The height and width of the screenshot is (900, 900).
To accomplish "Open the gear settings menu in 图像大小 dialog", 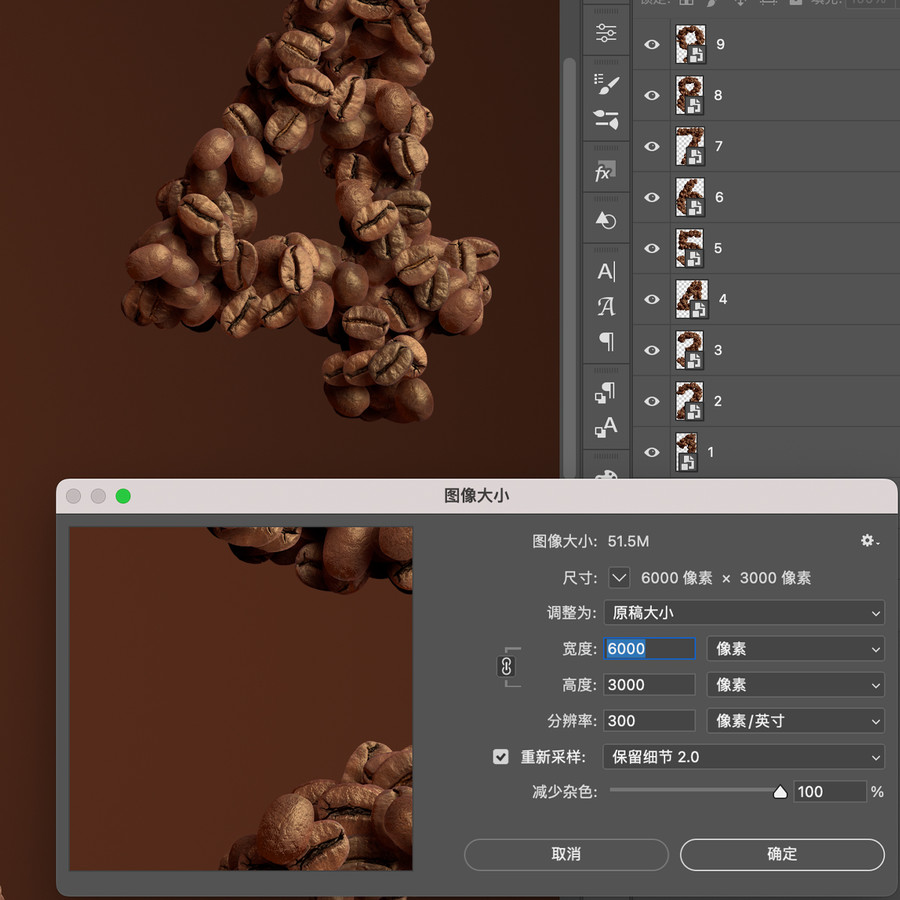I will click(869, 541).
